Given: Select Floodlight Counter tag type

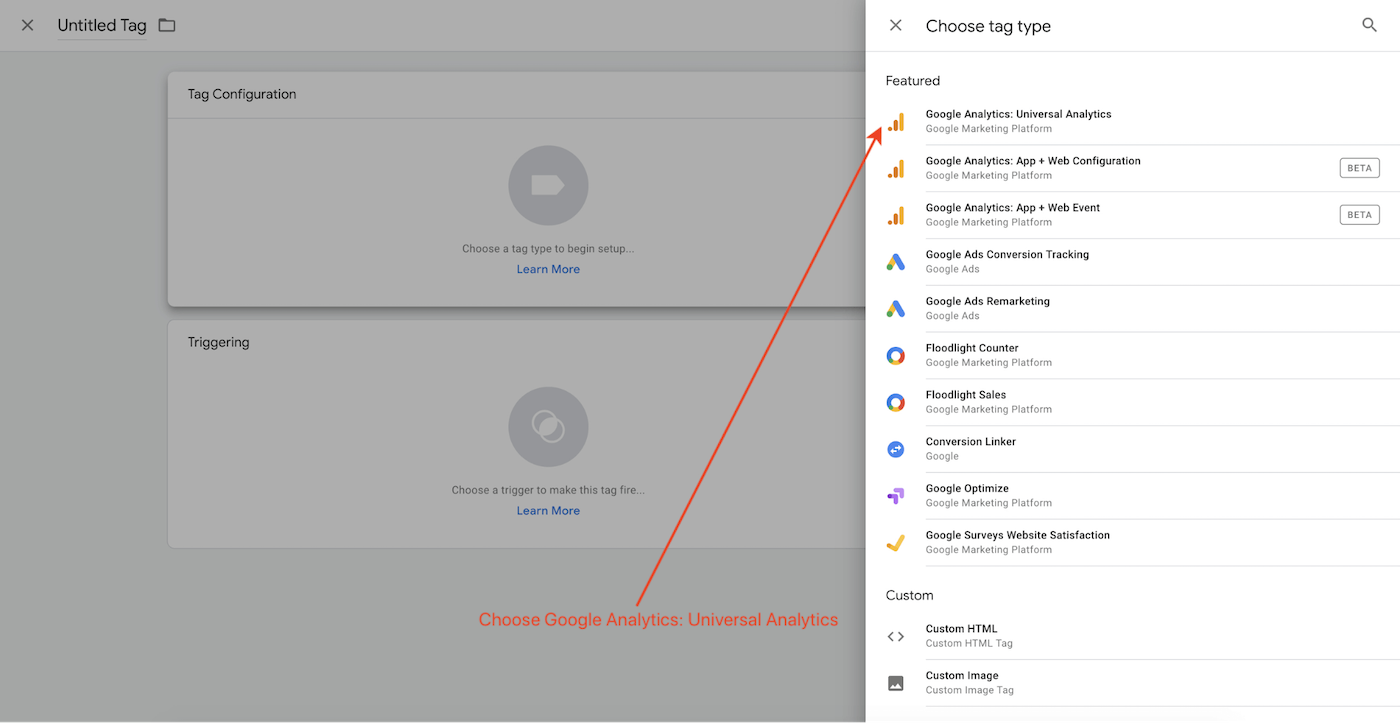Looking at the screenshot, I should click(1133, 356).
